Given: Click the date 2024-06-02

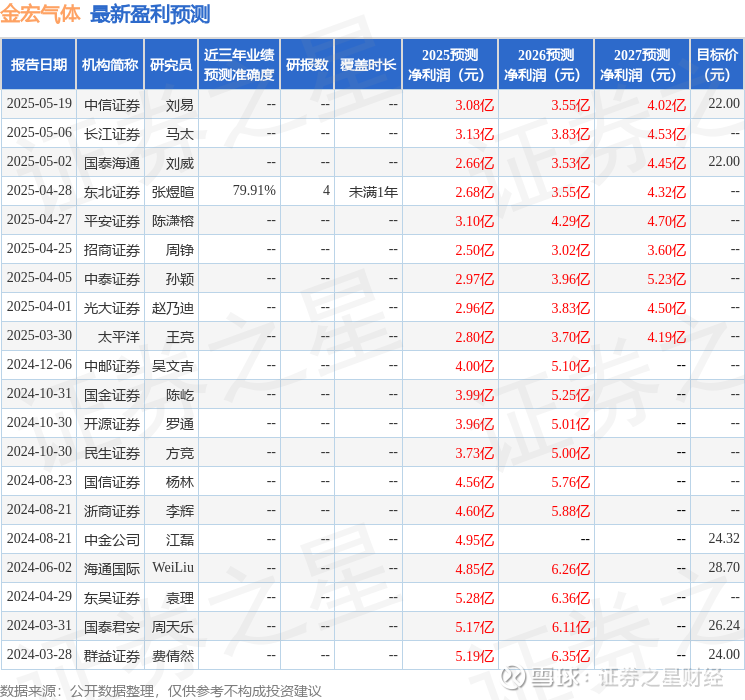Looking at the screenshot, I should pos(39,567).
